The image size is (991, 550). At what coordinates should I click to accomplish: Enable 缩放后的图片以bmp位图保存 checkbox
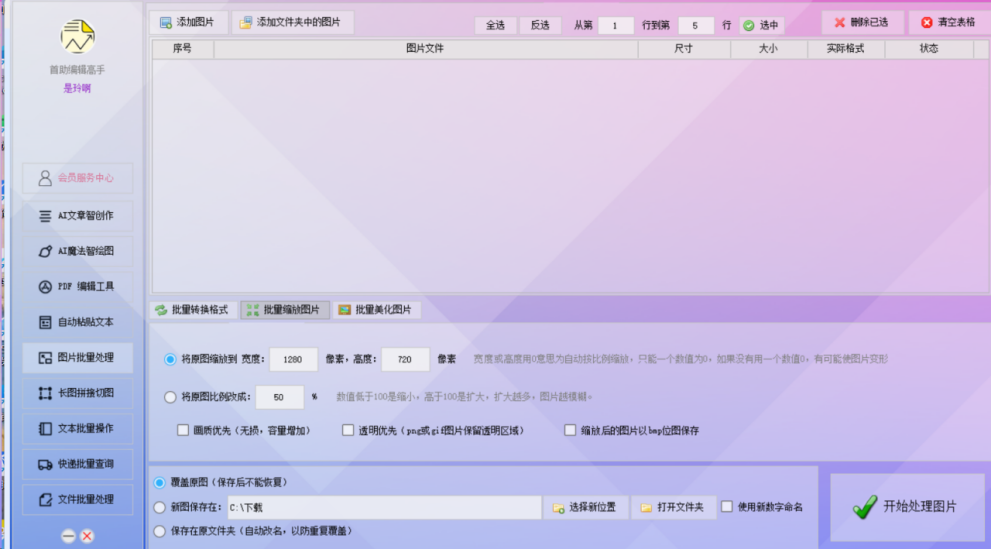(569, 431)
